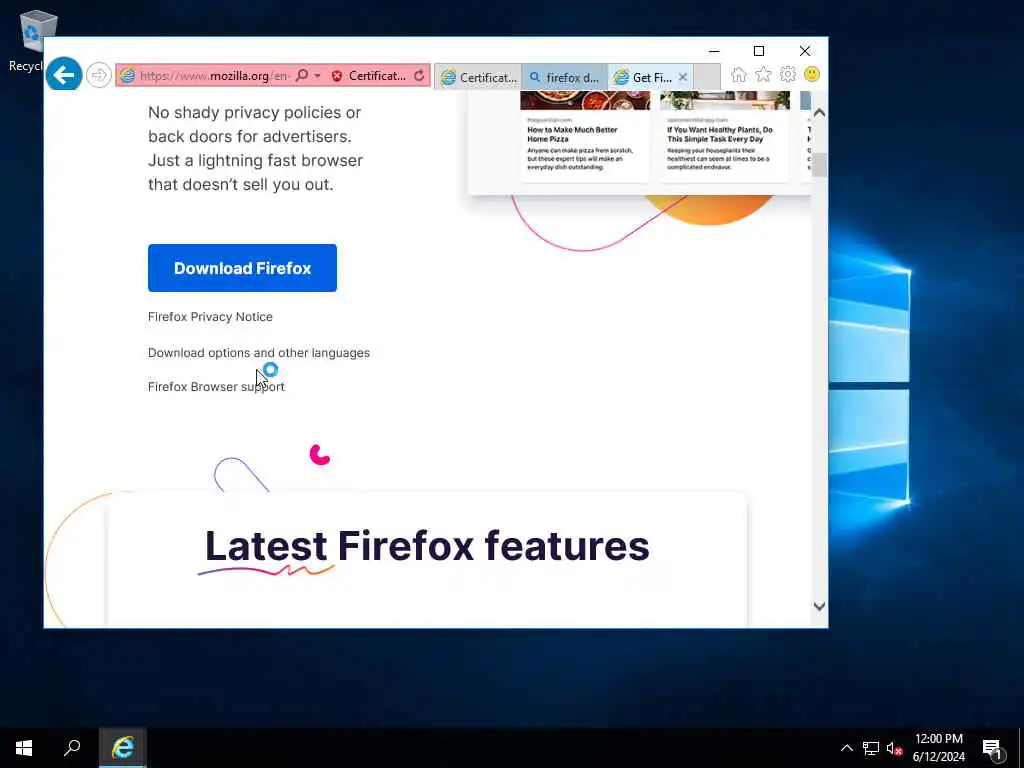Click the smiley feedback icon

[x=812, y=74]
